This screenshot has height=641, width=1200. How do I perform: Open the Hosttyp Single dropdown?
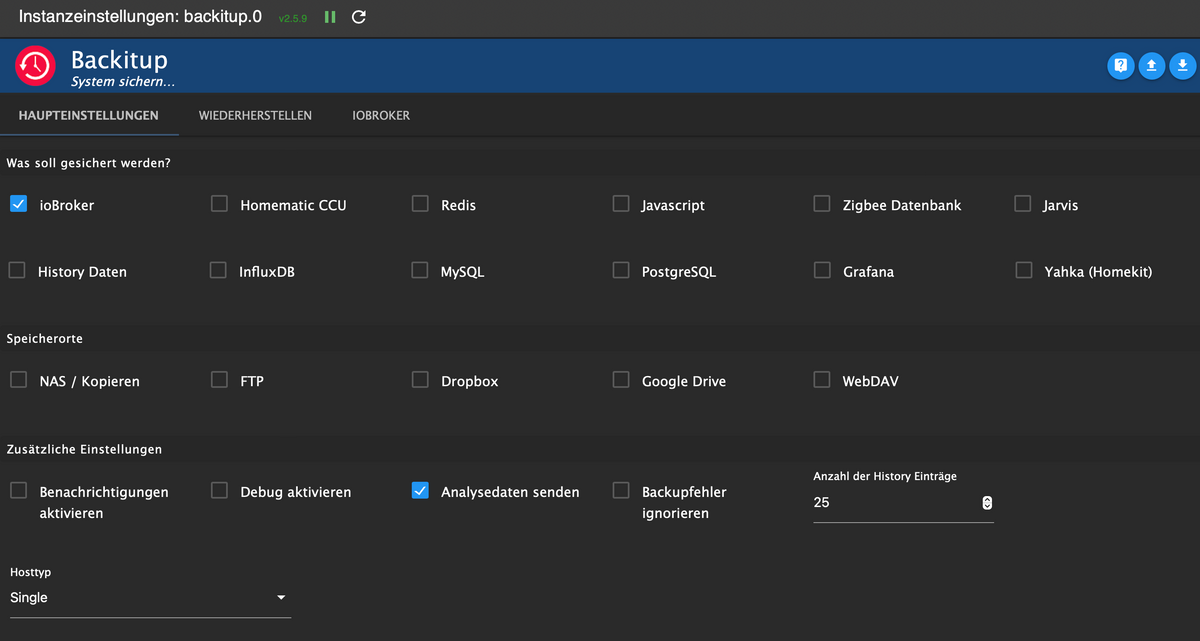[150, 598]
